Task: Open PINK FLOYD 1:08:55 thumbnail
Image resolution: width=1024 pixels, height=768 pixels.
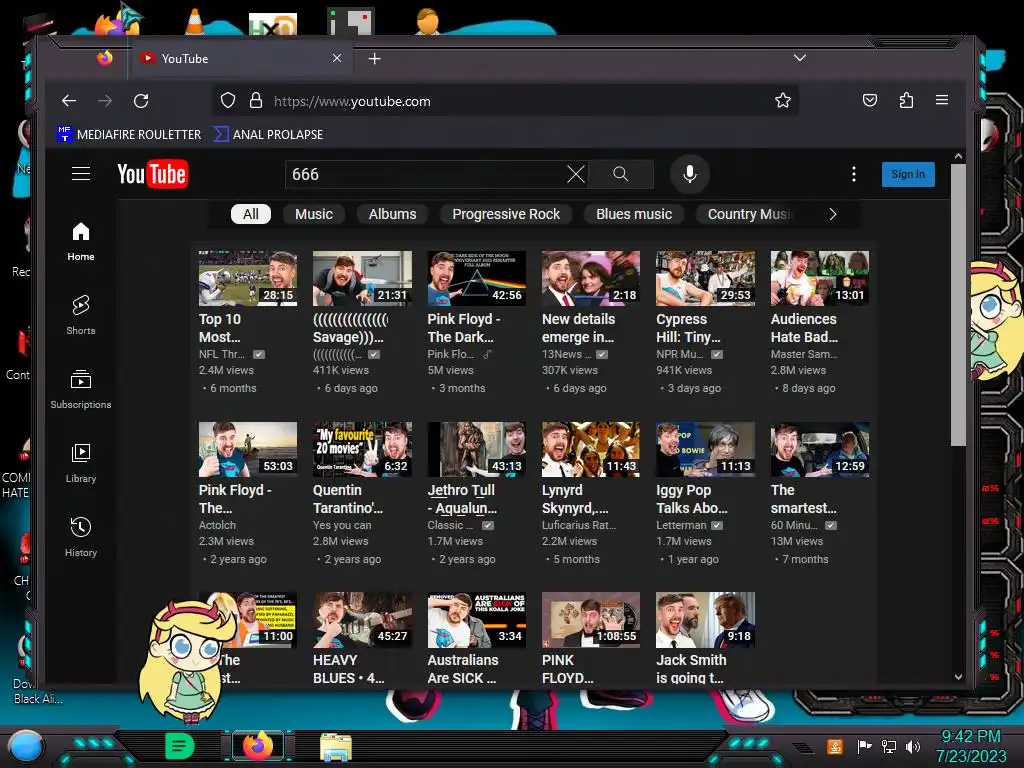Action: 590,620
